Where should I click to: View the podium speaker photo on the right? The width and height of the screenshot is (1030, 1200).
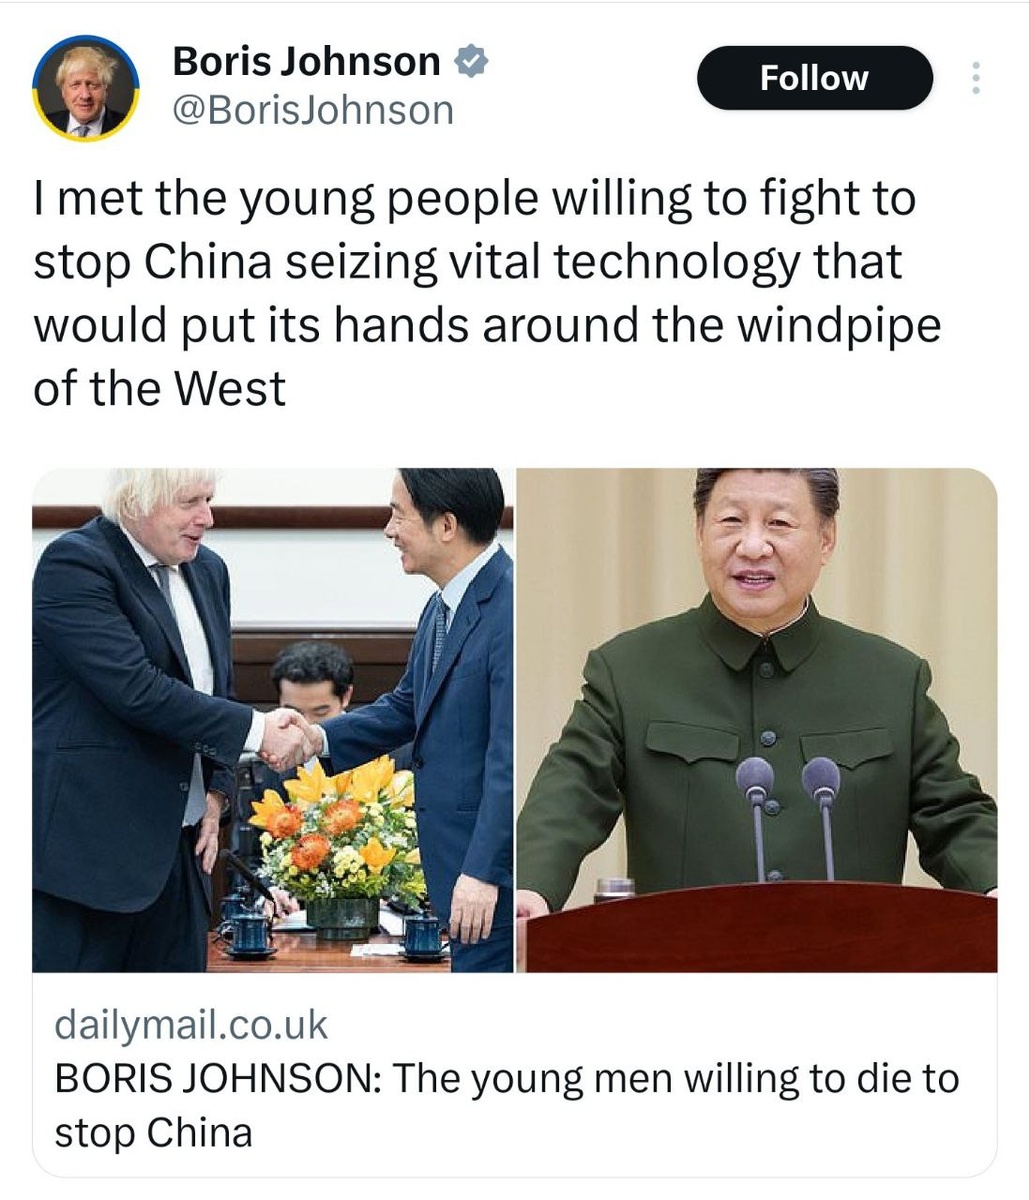pos(757,720)
